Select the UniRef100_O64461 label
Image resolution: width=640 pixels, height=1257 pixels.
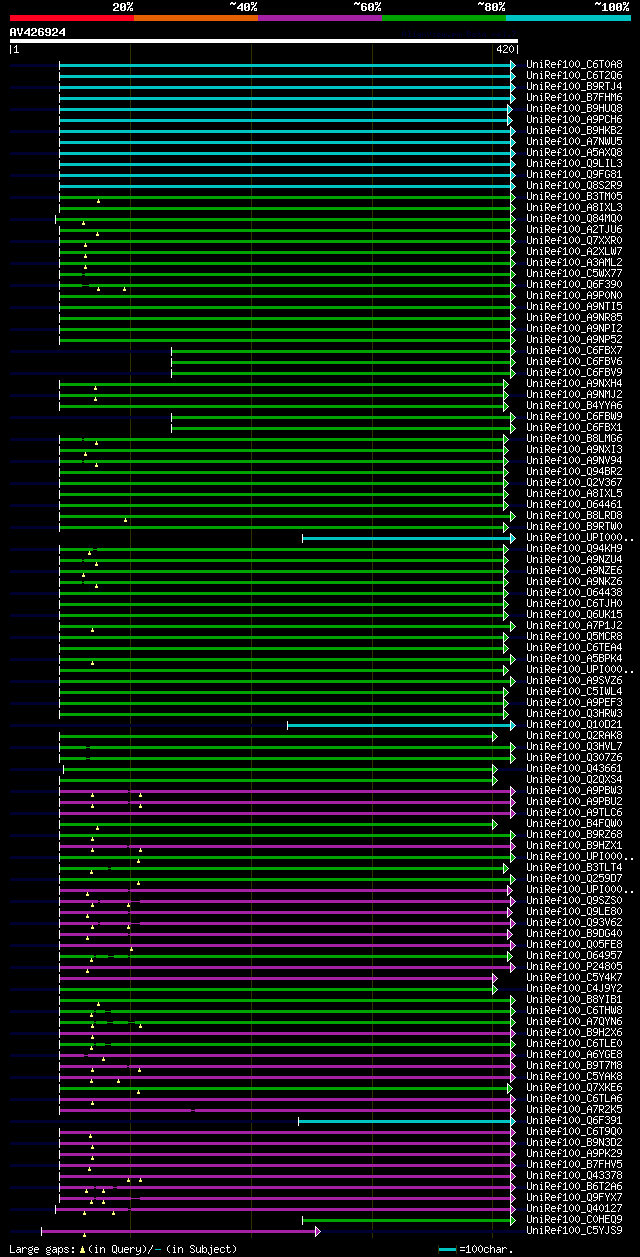point(574,504)
